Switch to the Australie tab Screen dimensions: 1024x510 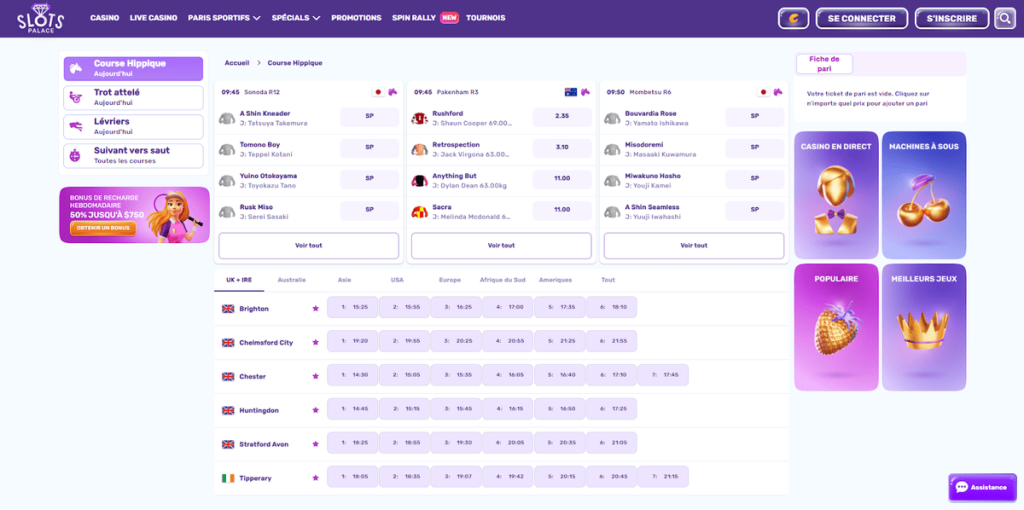click(291, 280)
